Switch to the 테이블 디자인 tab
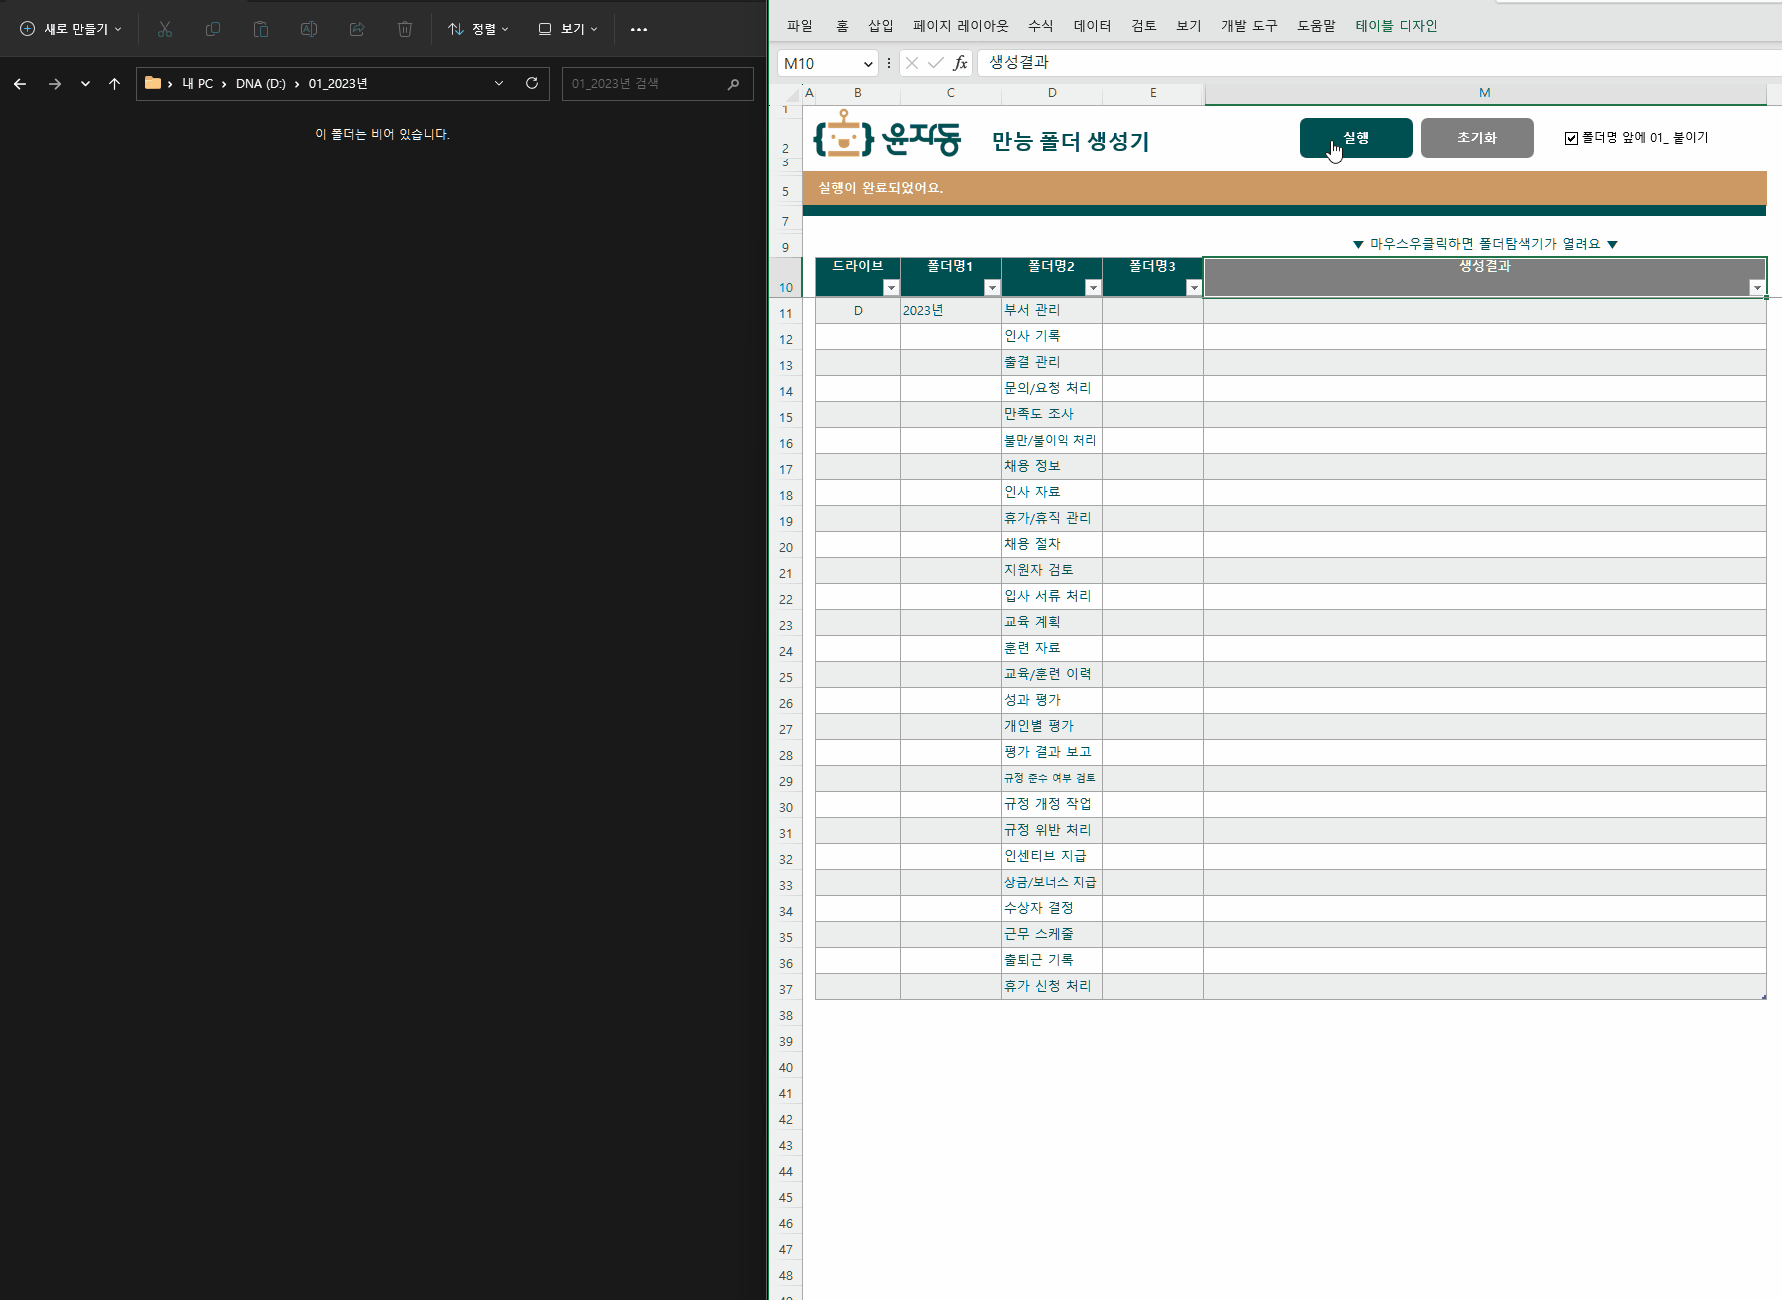Viewport: 1782px width, 1300px height. (x=1396, y=26)
